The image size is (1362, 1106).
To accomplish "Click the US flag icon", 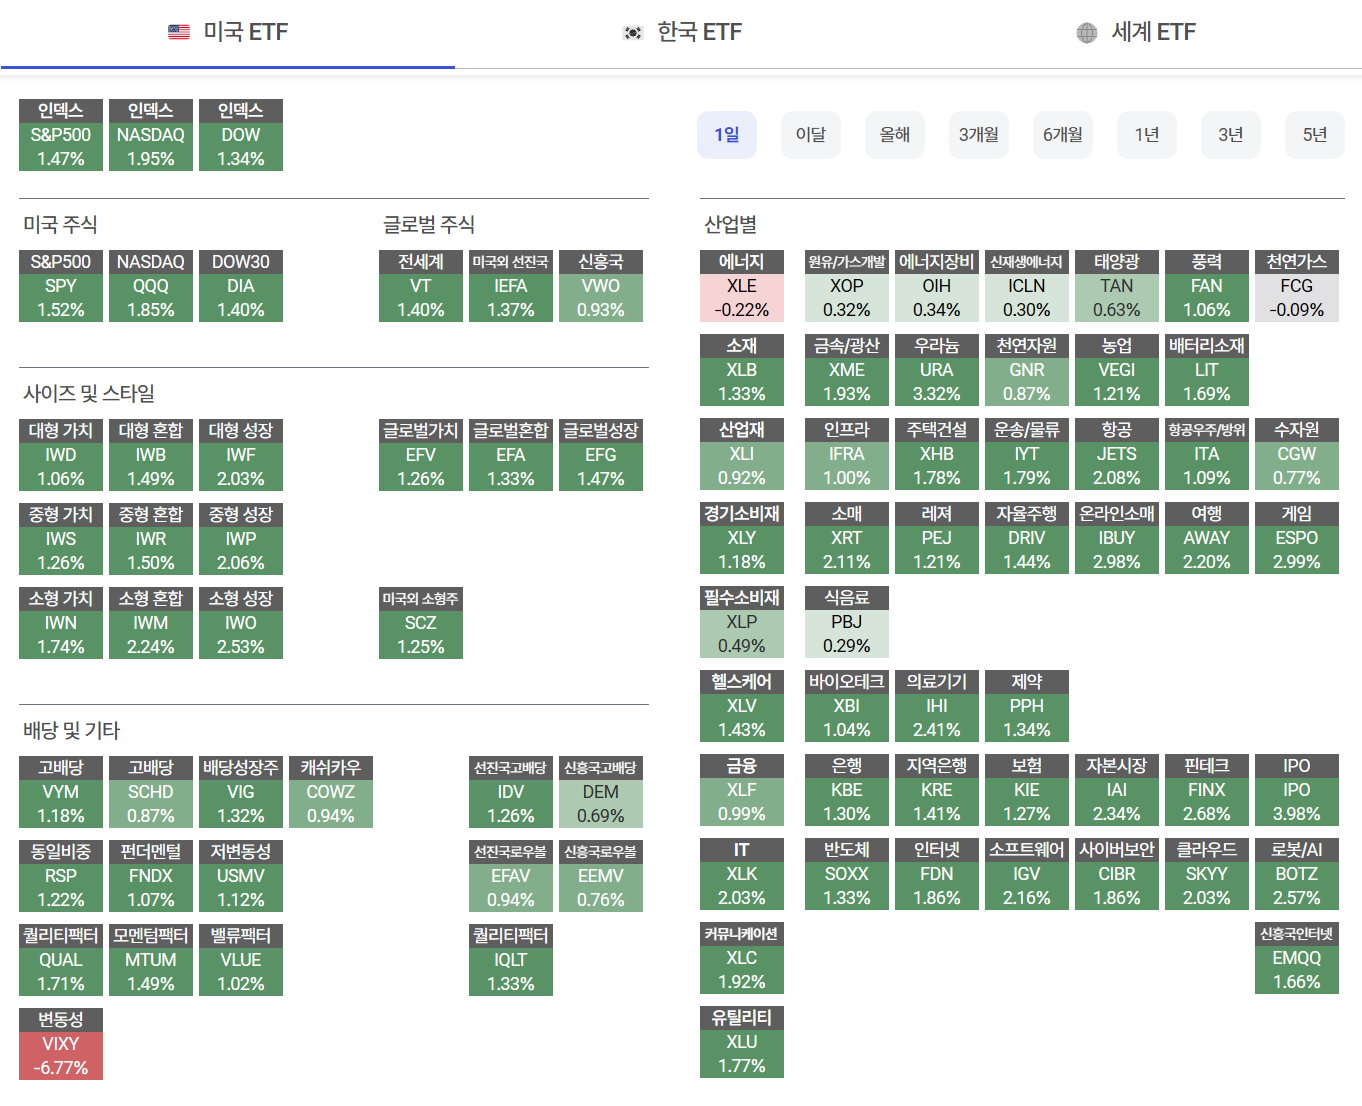I will tap(179, 32).
